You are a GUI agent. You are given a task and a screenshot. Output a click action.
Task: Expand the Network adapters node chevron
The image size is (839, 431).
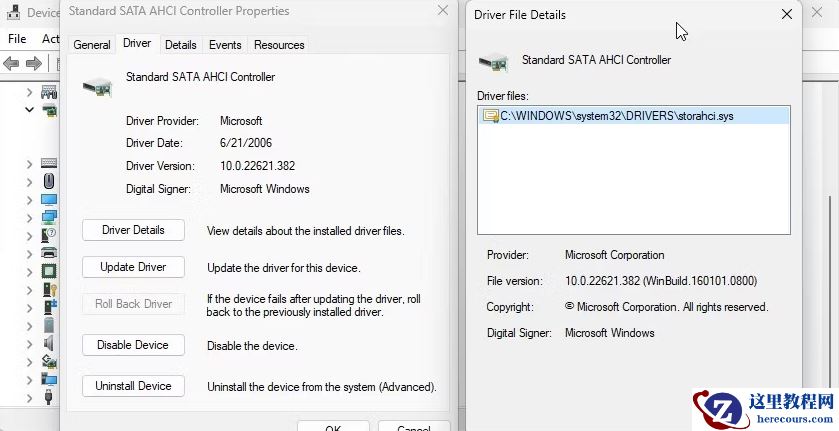[29, 218]
